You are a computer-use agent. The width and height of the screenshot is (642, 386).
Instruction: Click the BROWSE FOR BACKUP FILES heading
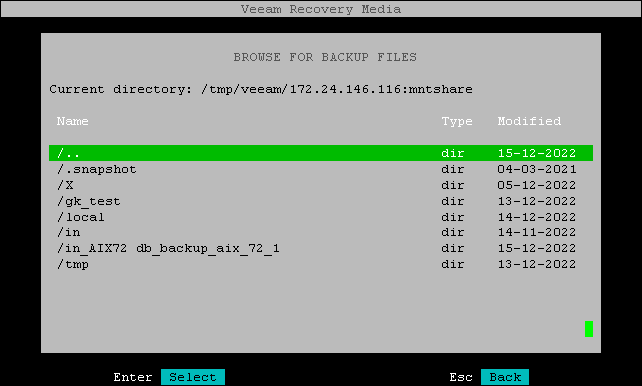(325, 57)
